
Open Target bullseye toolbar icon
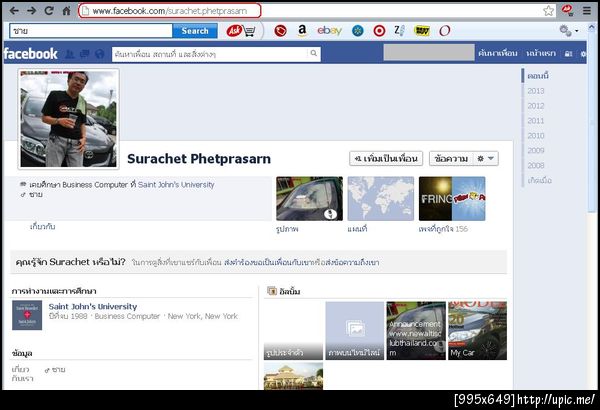(379, 31)
